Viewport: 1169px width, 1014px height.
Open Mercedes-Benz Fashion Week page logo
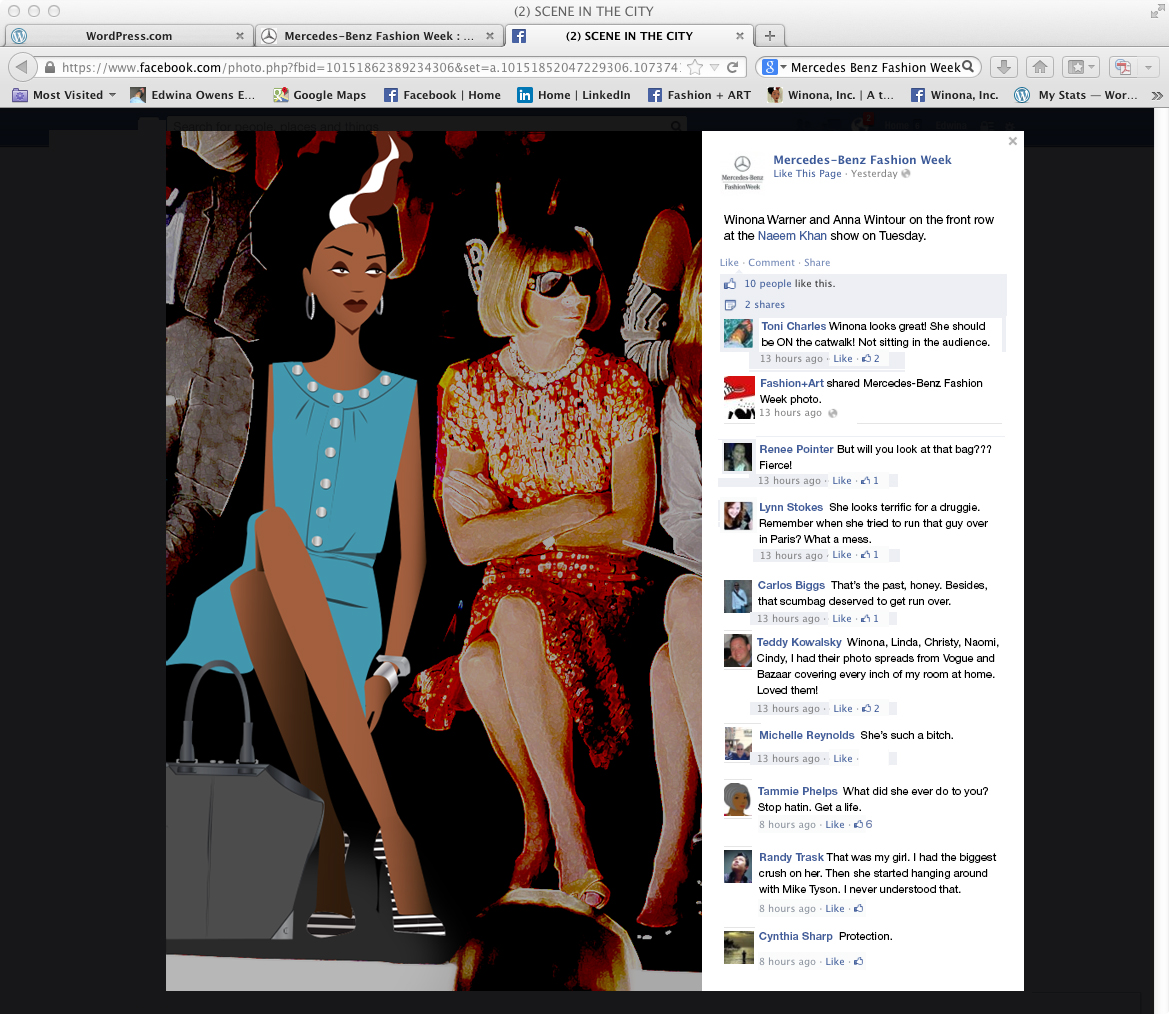742,171
